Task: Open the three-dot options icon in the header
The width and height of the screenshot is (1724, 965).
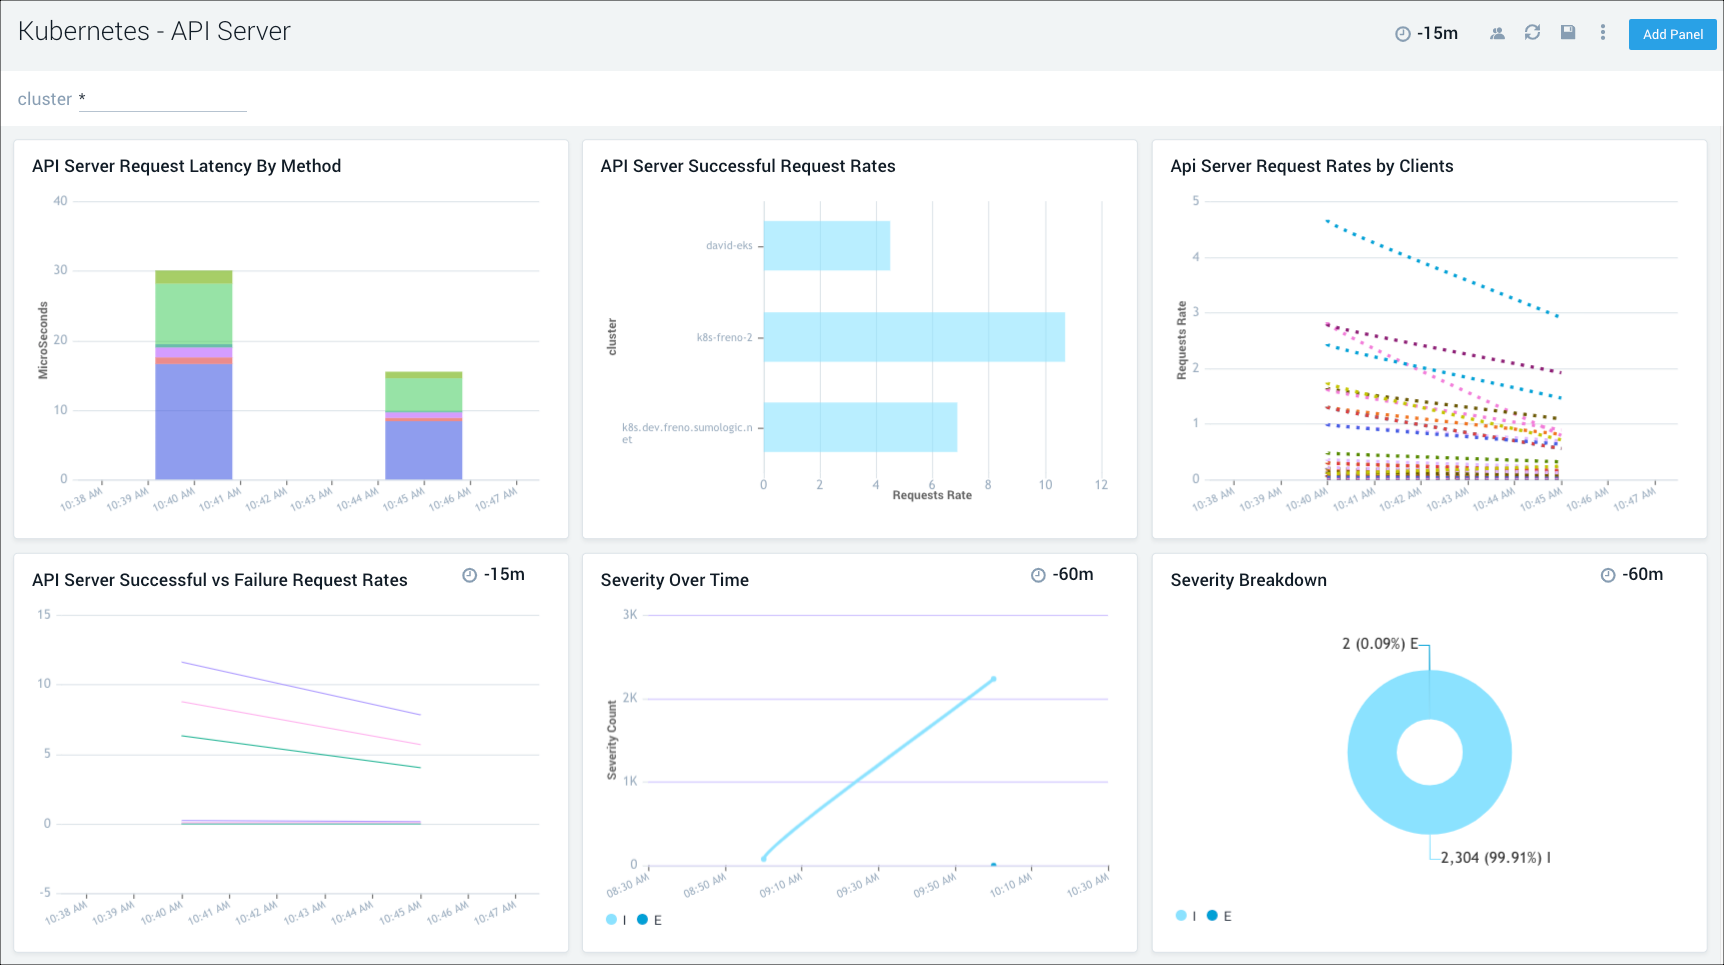Action: [1602, 33]
